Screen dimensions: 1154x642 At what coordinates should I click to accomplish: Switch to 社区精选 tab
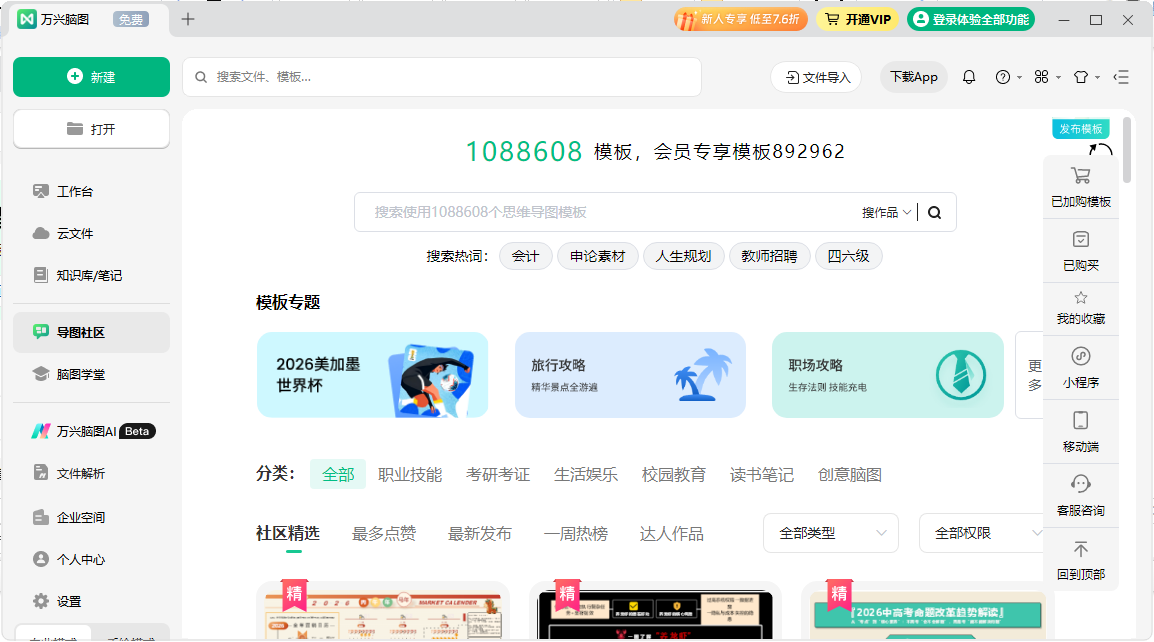coord(288,534)
